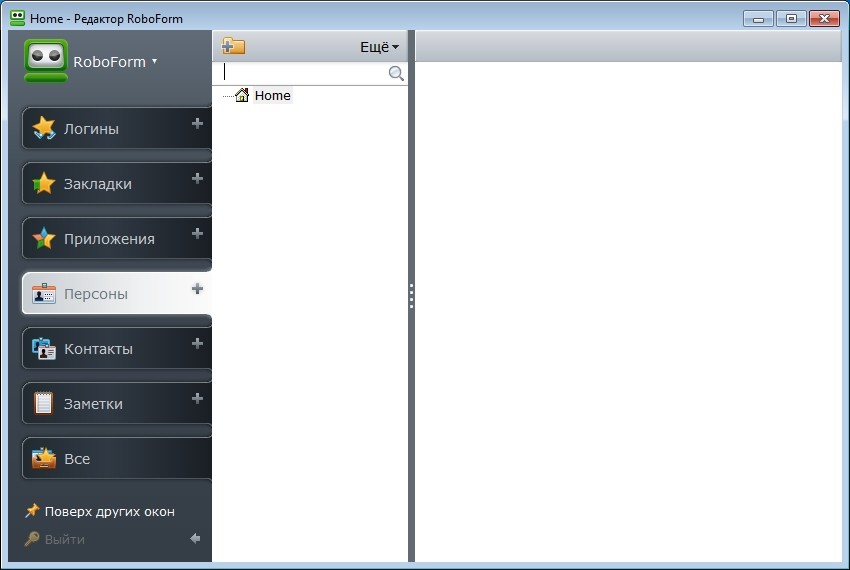
Task: Maximize the RoboForm editor window
Action: pyautogui.click(x=791, y=19)
